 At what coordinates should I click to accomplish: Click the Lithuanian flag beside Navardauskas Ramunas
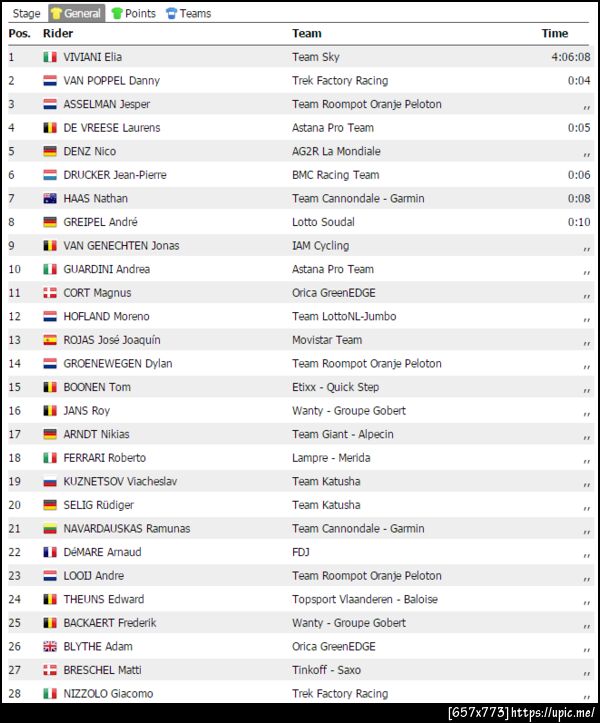pos(50,529)
